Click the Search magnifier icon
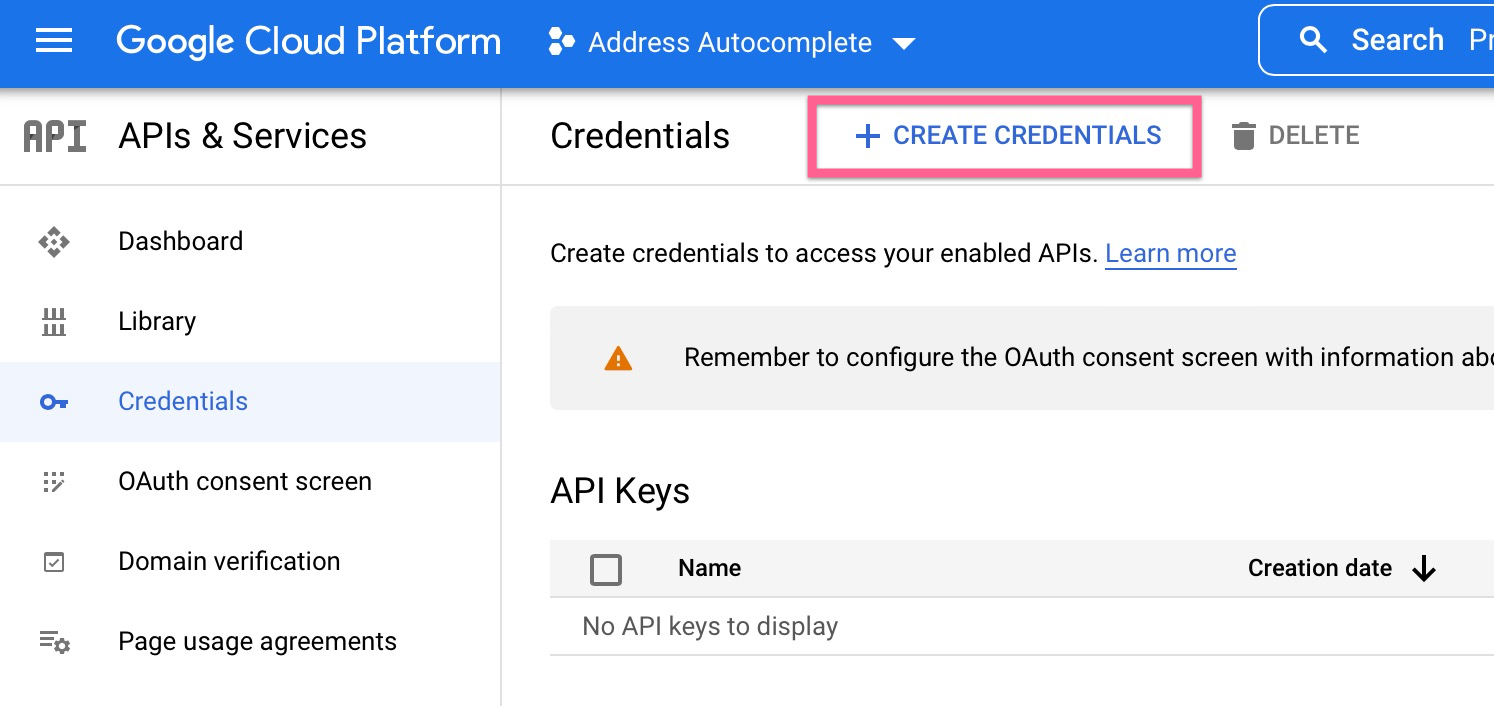 tap(1313, 40)
